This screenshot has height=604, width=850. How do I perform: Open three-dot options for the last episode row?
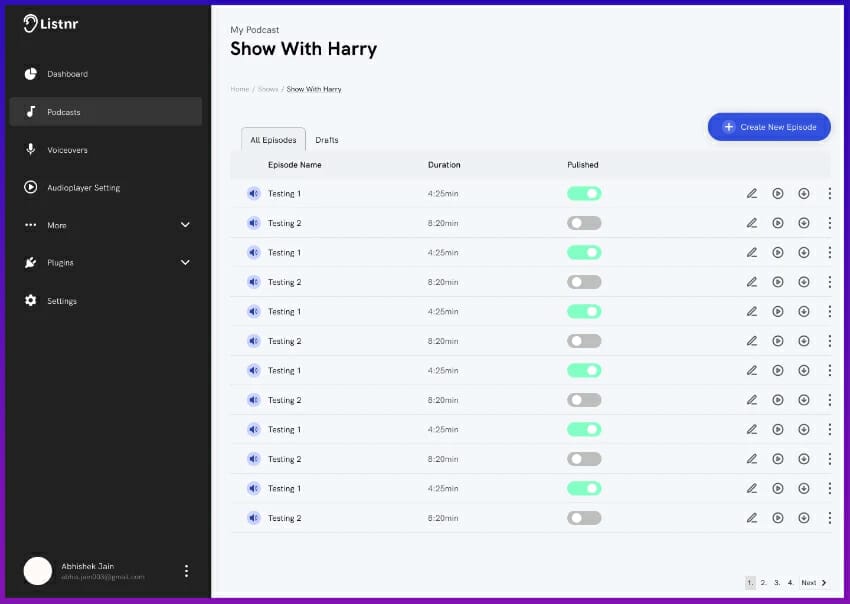click(x=829, y=518)
